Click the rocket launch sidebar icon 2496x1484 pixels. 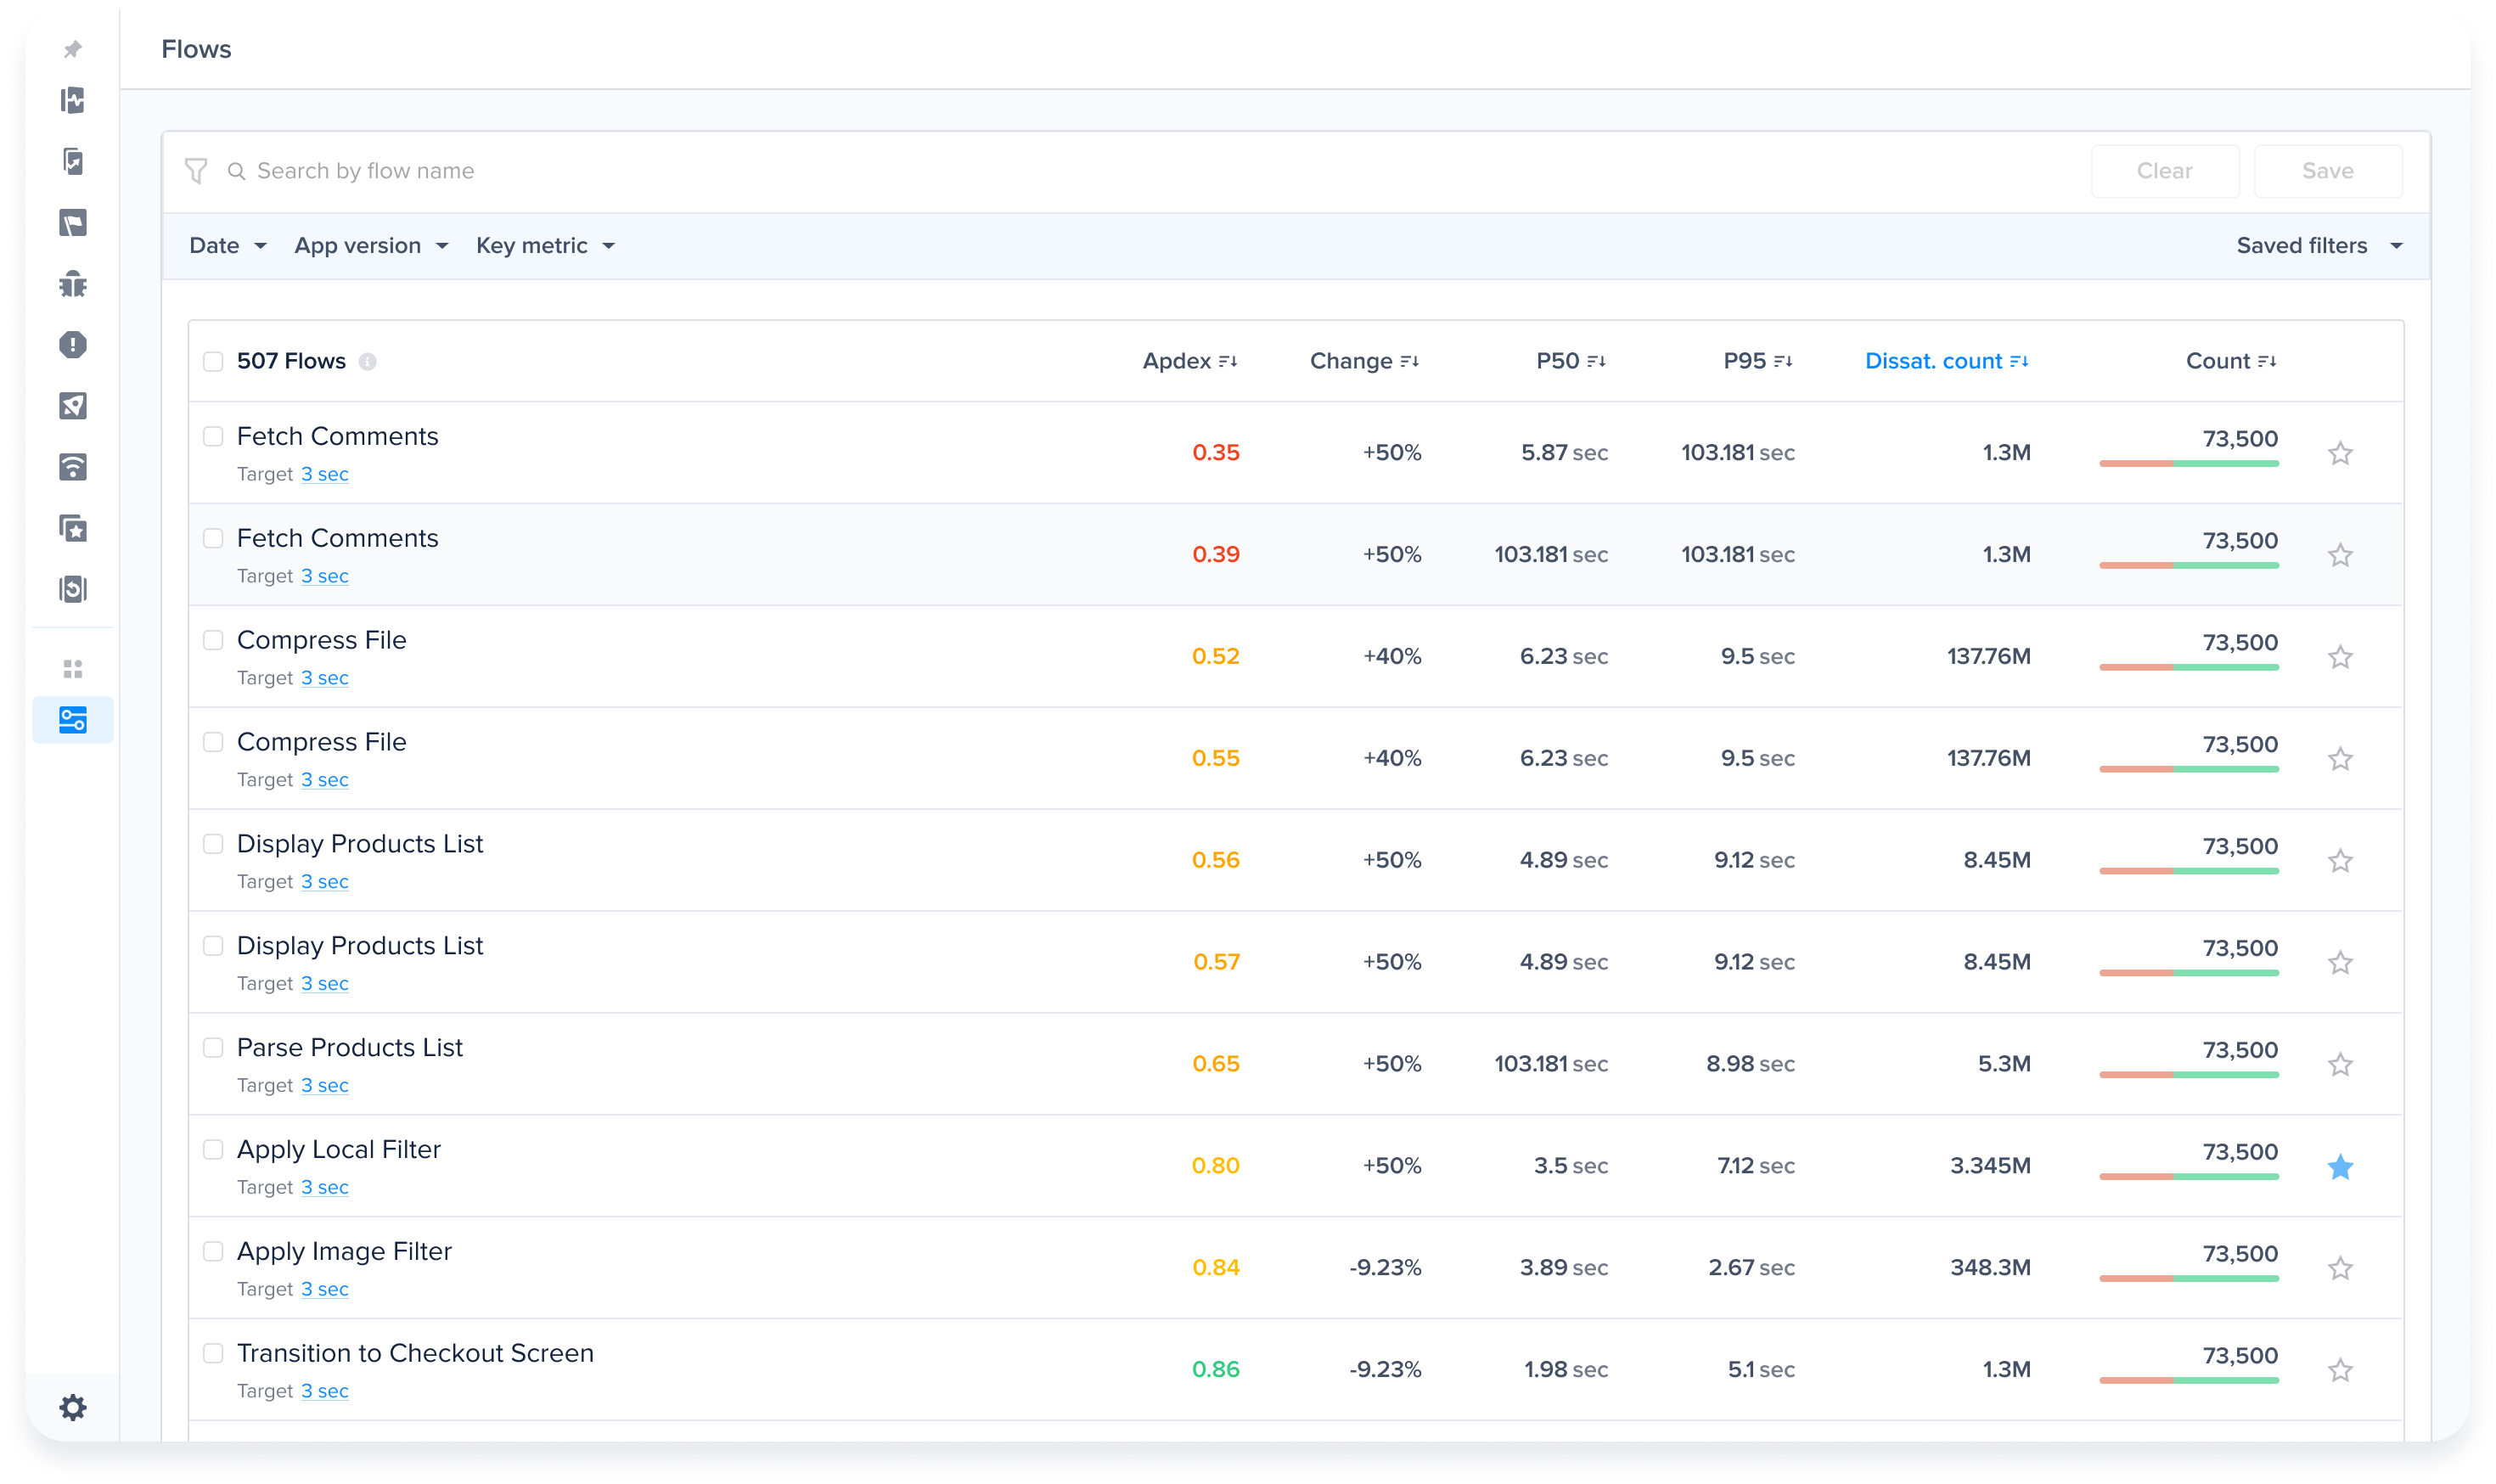click(73, 406)
